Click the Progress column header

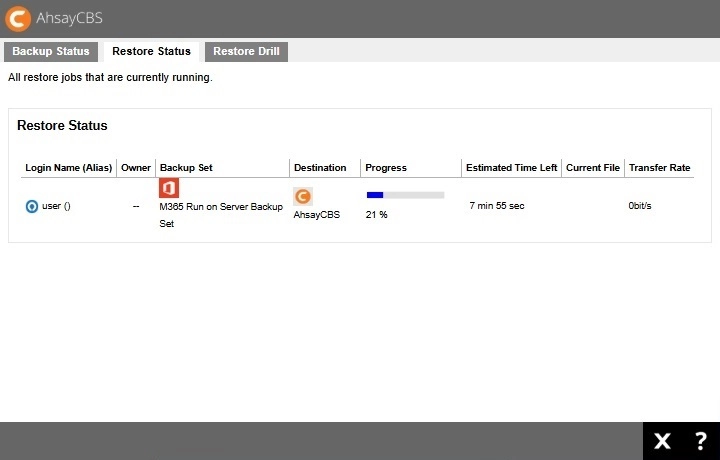(x=386, y=168)
